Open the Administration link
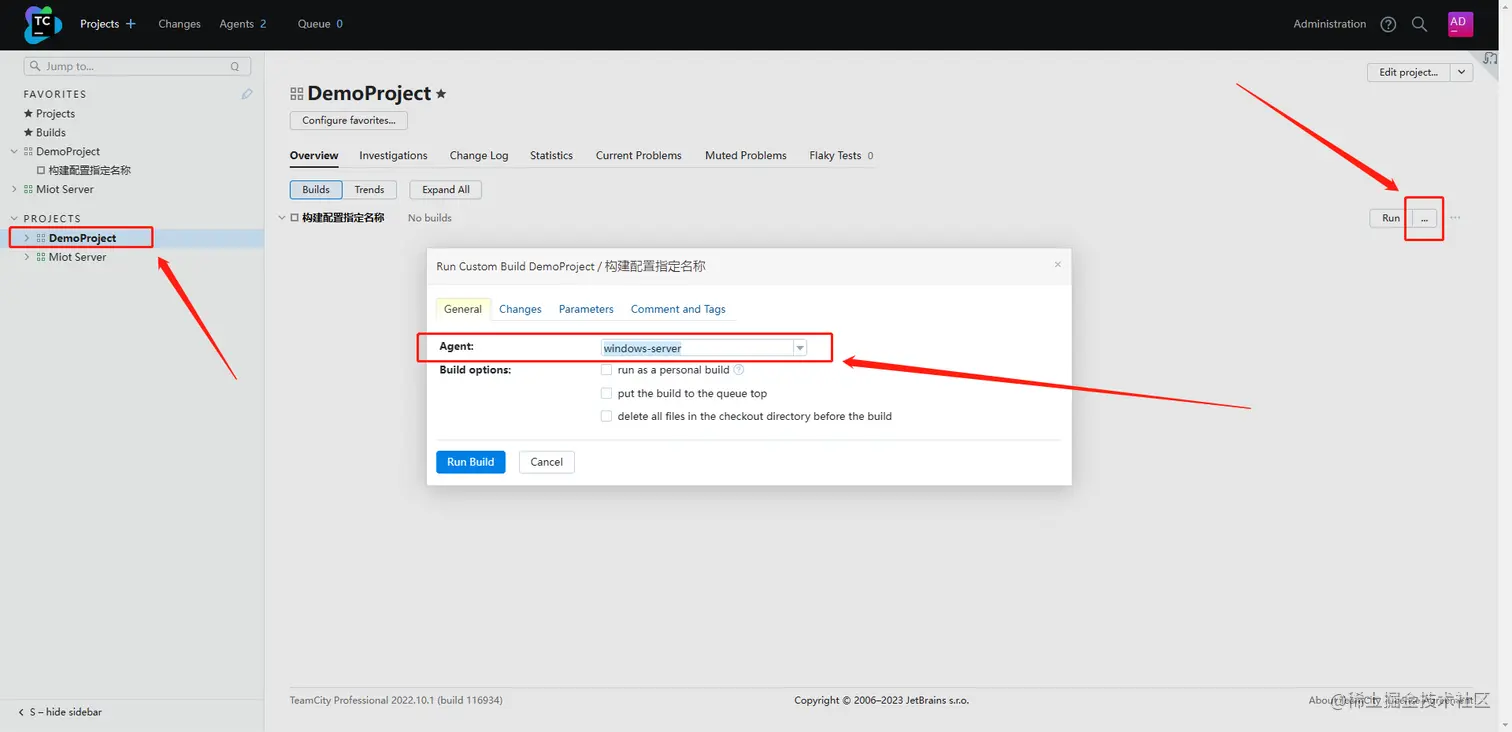The width and height of the screenshot is (1512, 732). pos(1329,24)
